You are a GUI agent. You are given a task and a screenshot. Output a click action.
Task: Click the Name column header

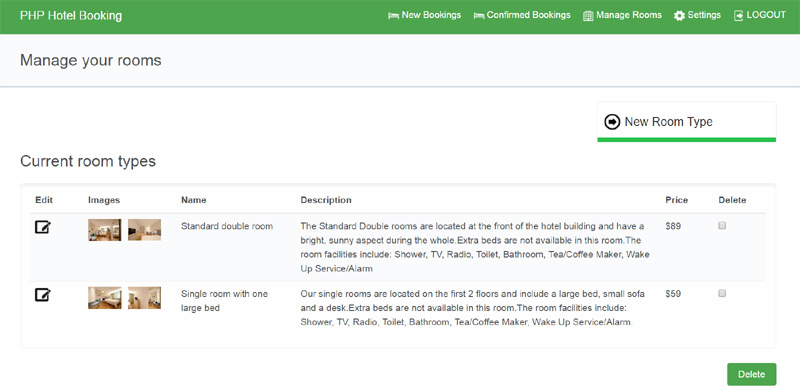click(x=194, y=200)
